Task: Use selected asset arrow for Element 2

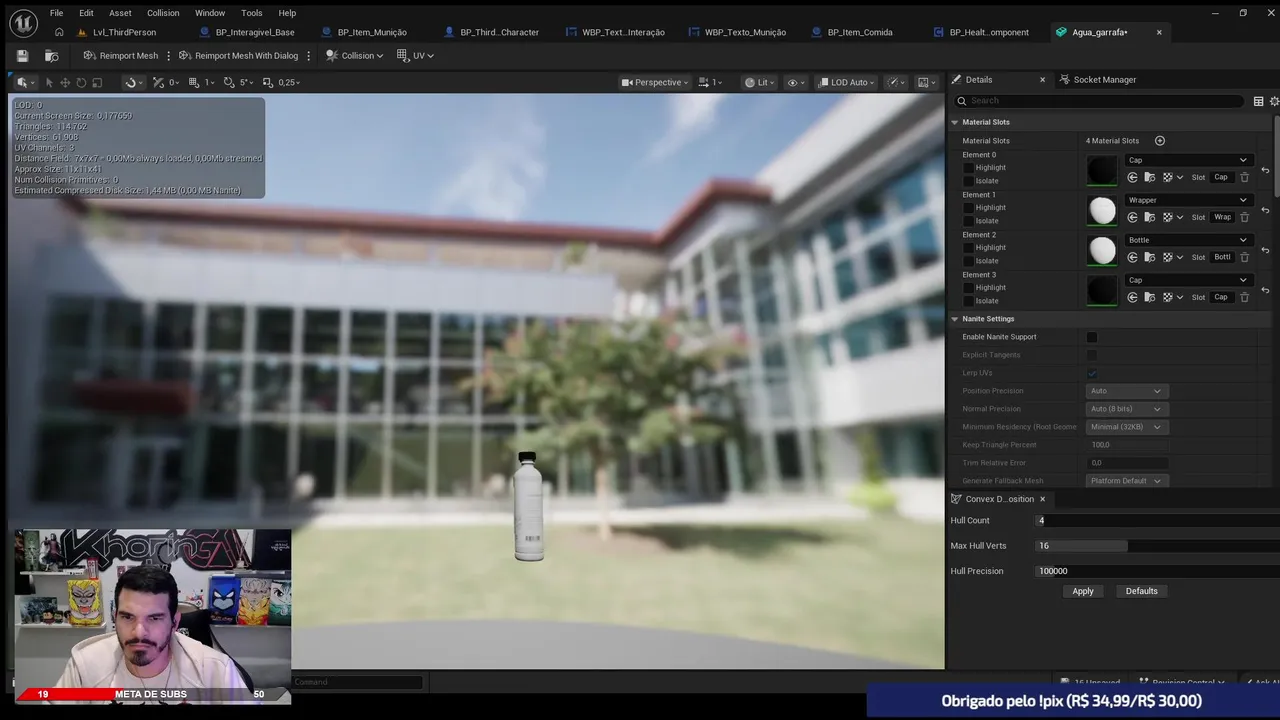Action: coord(1132,257)
